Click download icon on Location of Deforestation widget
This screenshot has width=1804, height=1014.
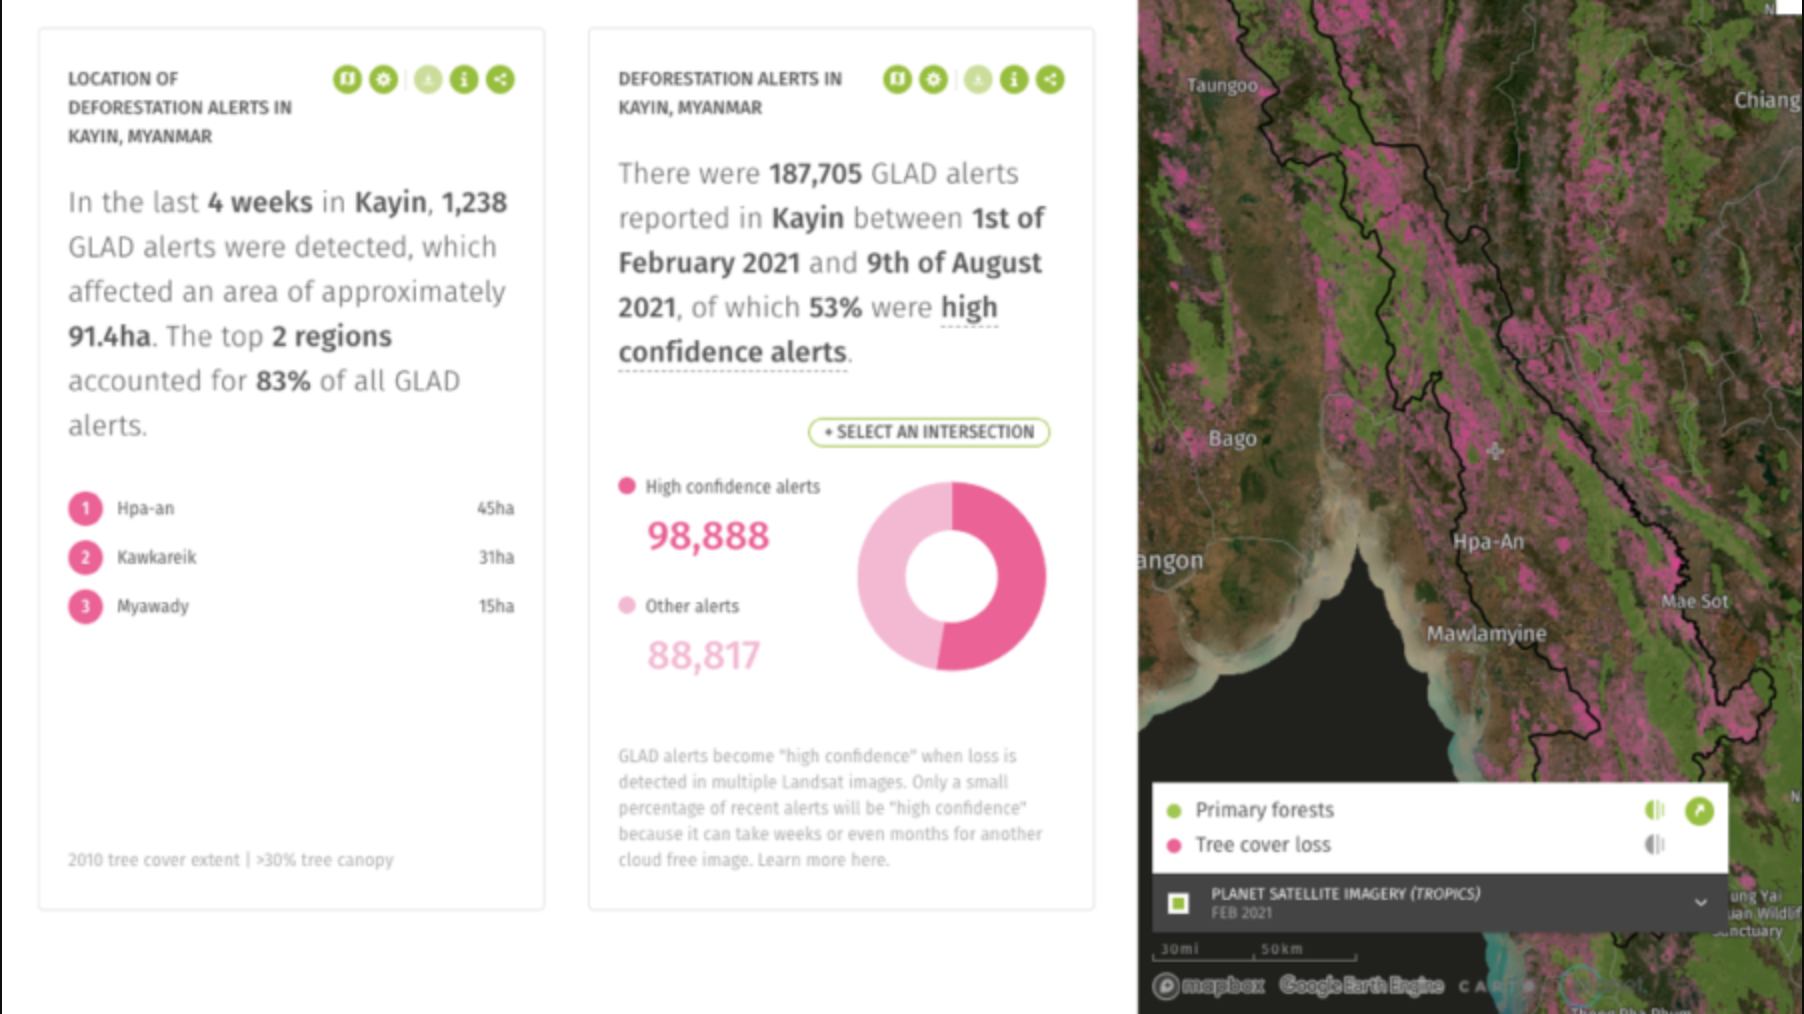pyautogui.click(x=428, y=79)
